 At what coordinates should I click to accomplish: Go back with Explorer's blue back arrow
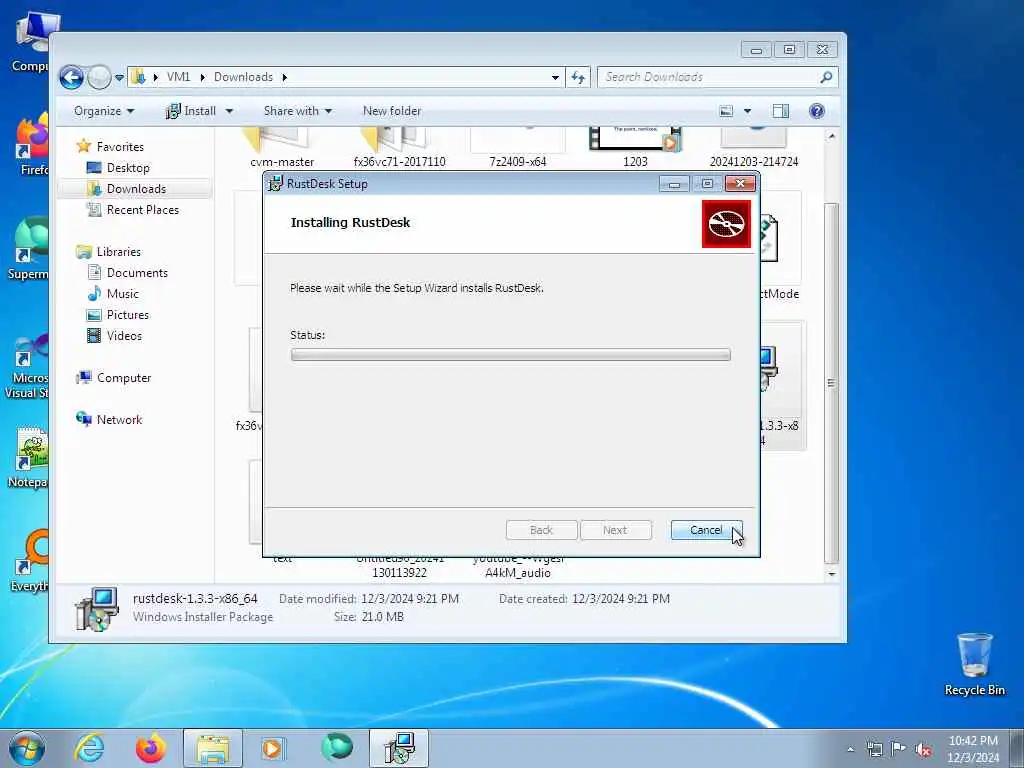71,77
